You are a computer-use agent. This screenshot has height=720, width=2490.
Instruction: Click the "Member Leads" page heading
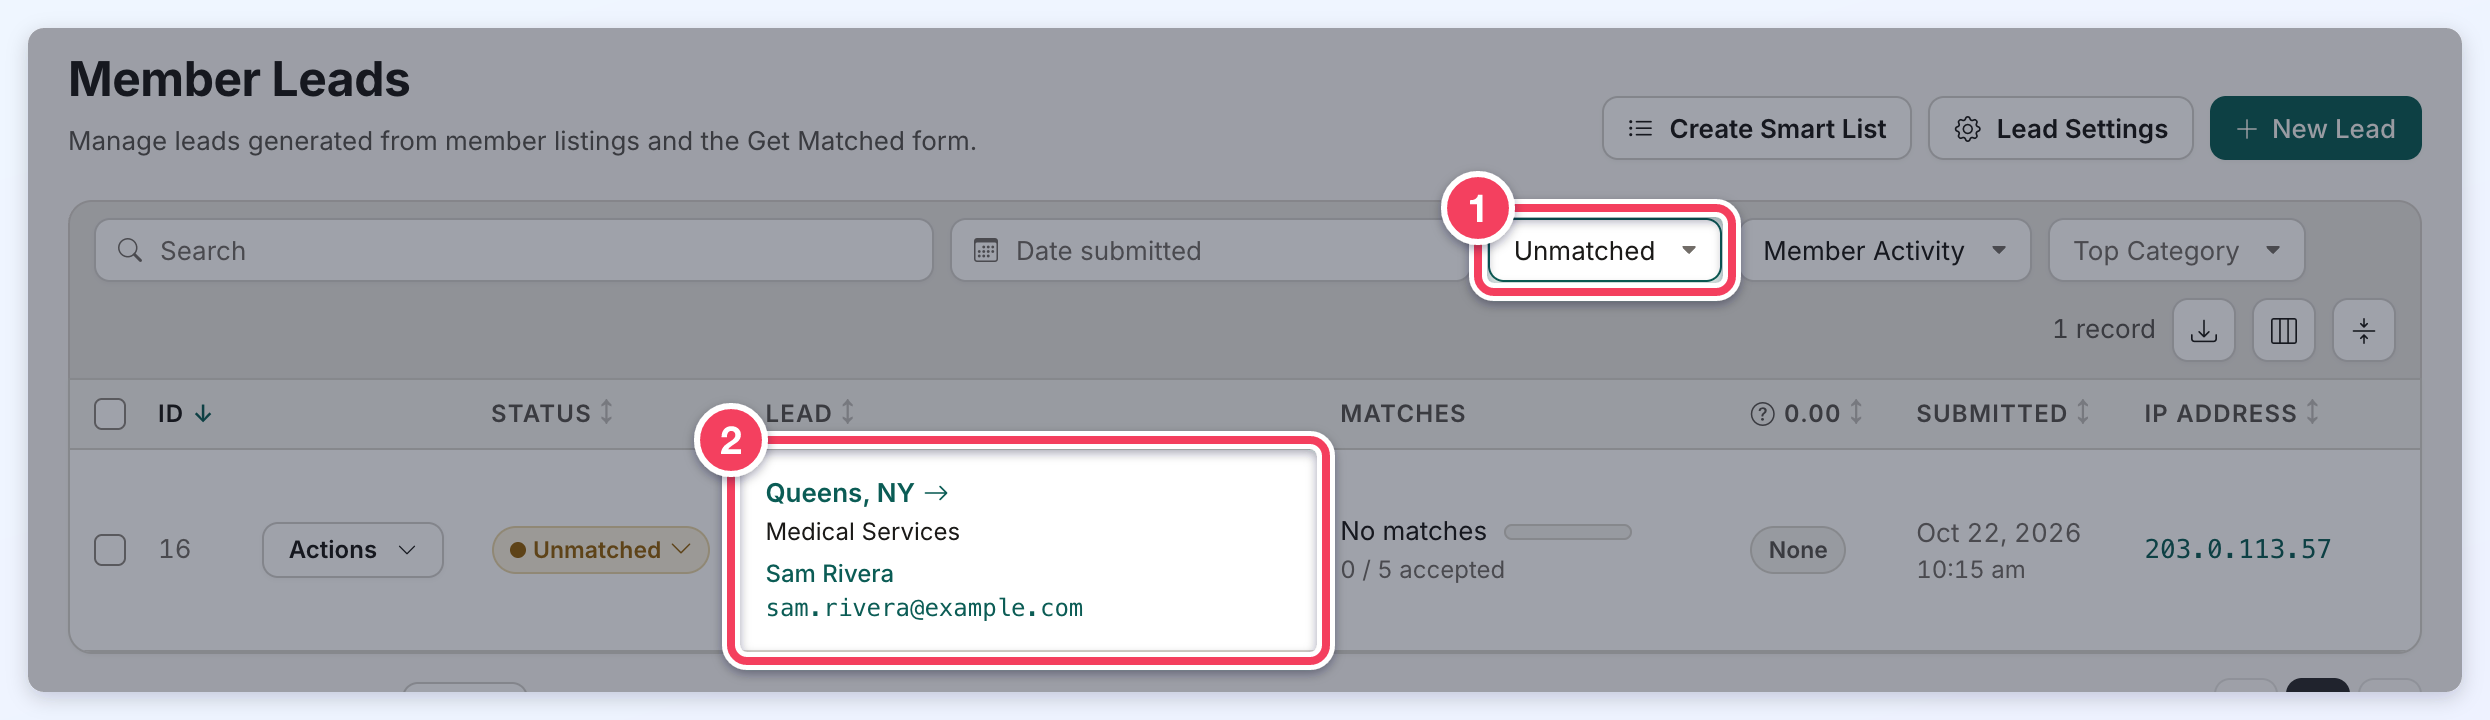[239, 79]
